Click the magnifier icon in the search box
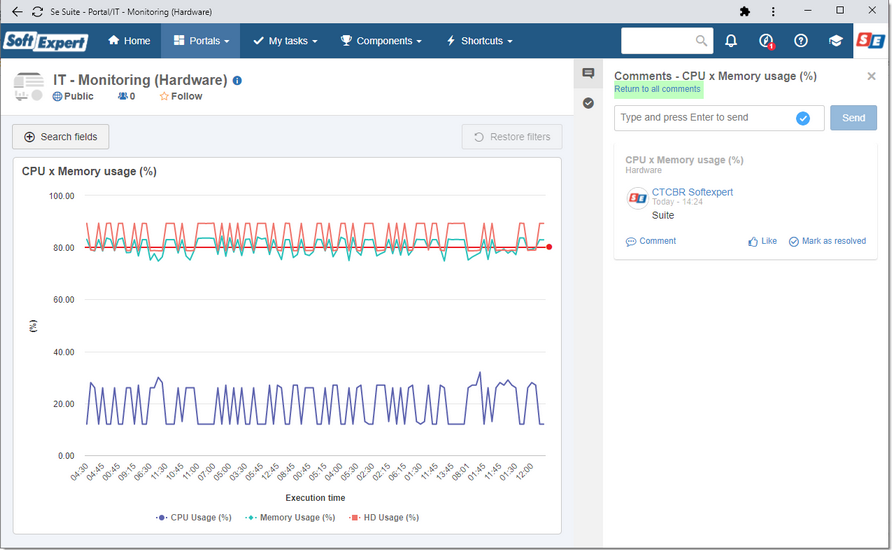892x550 pixels. (701, 41)
